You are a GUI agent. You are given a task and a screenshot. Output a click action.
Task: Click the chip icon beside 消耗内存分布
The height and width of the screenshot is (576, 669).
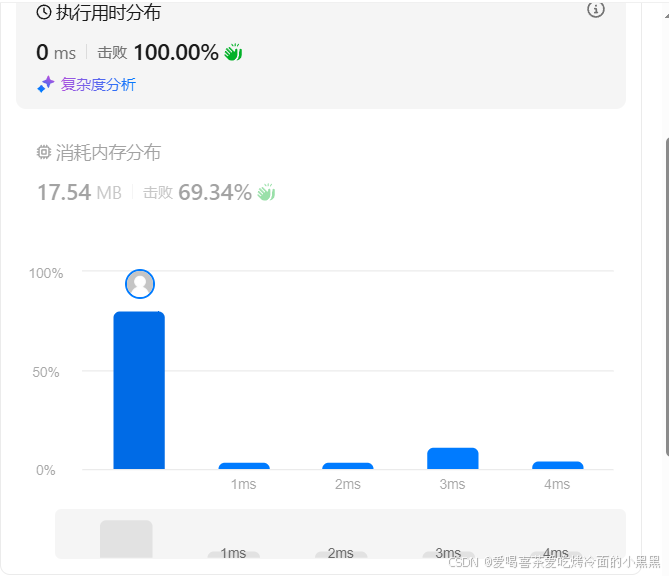click(44, 152)
